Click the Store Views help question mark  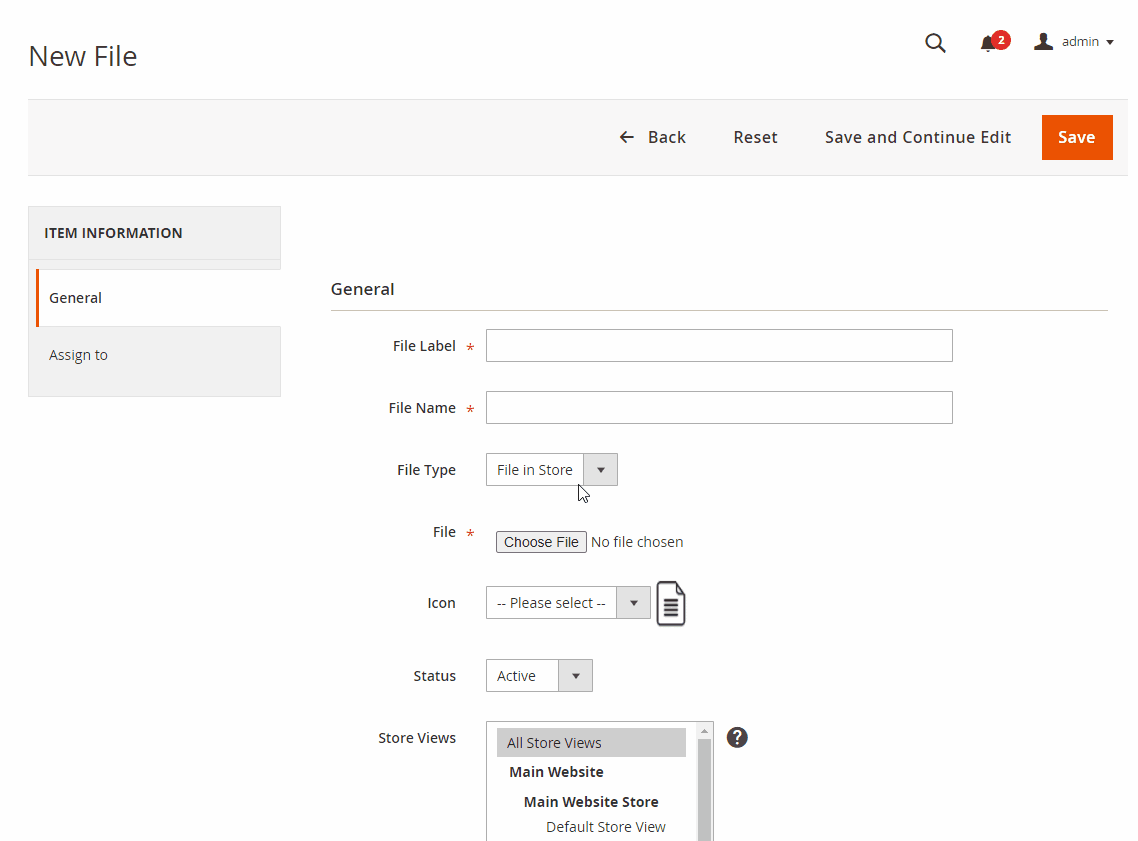tap(737, 738)
